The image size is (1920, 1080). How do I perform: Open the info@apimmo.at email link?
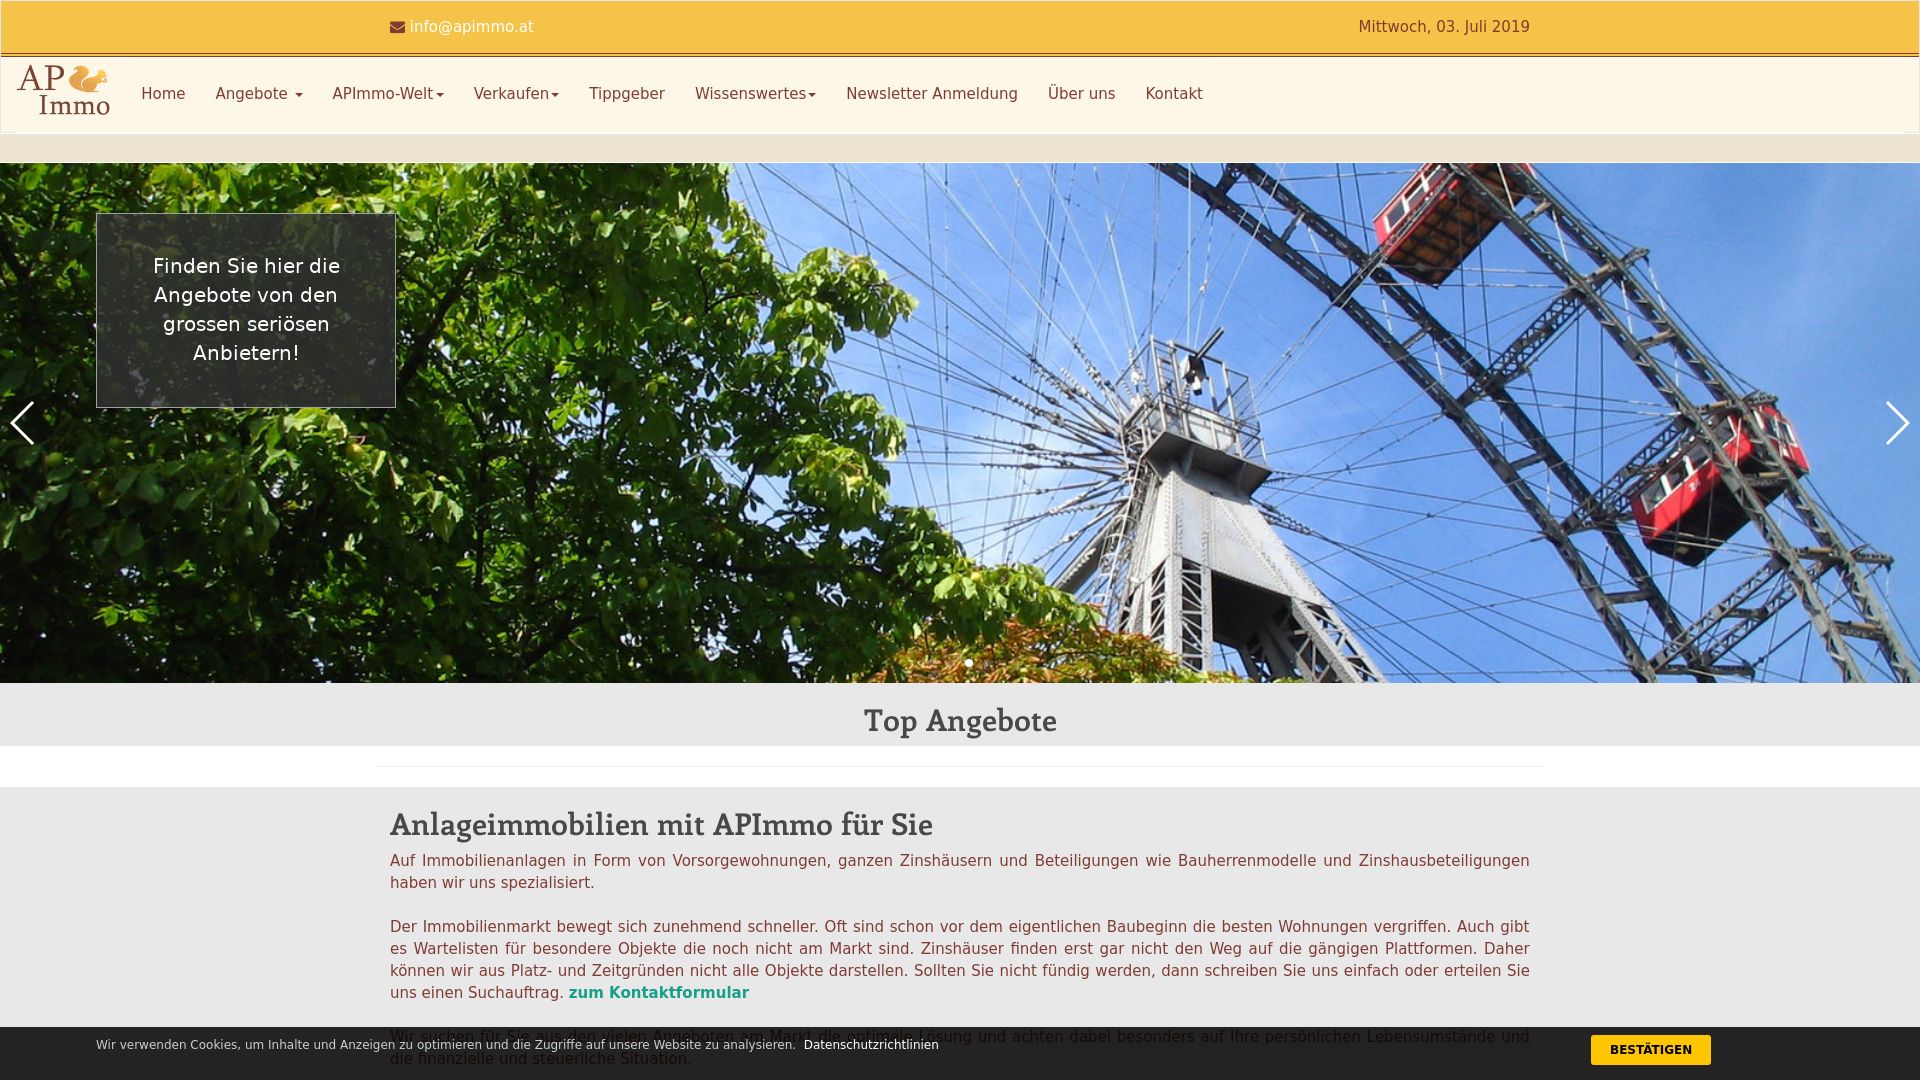pyautogui.click(x=471, y=27)
